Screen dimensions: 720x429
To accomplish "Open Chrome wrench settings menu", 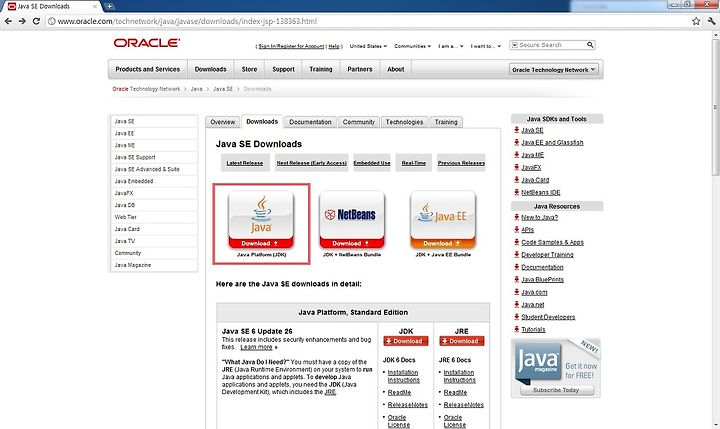I will click(x=712, y=21).
